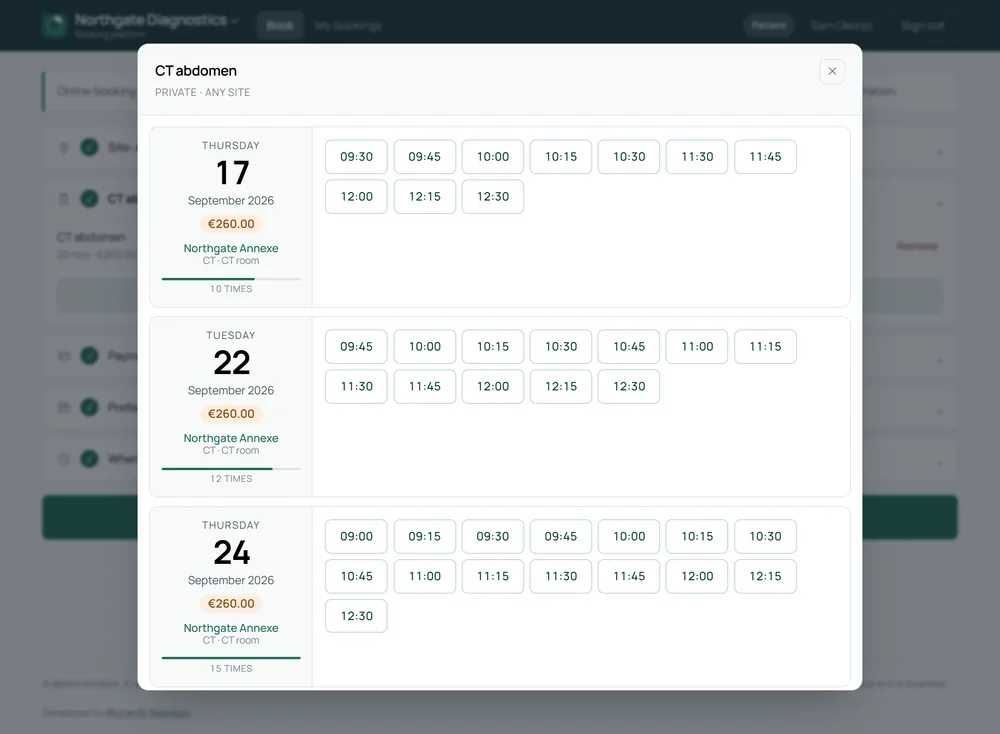The width and height of the screenshot is (1000, 734).
Task: Pick the 09:30 slot on Thursday 17
Action: [x=357, y=157]
